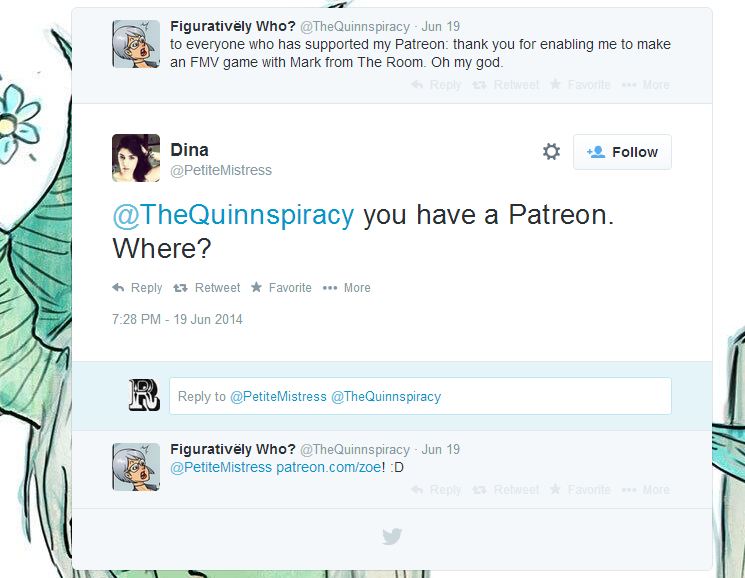Retweet Dina's tweet about Patreon
Viewport: 745px width, 578px height.
tap(207, 288)
